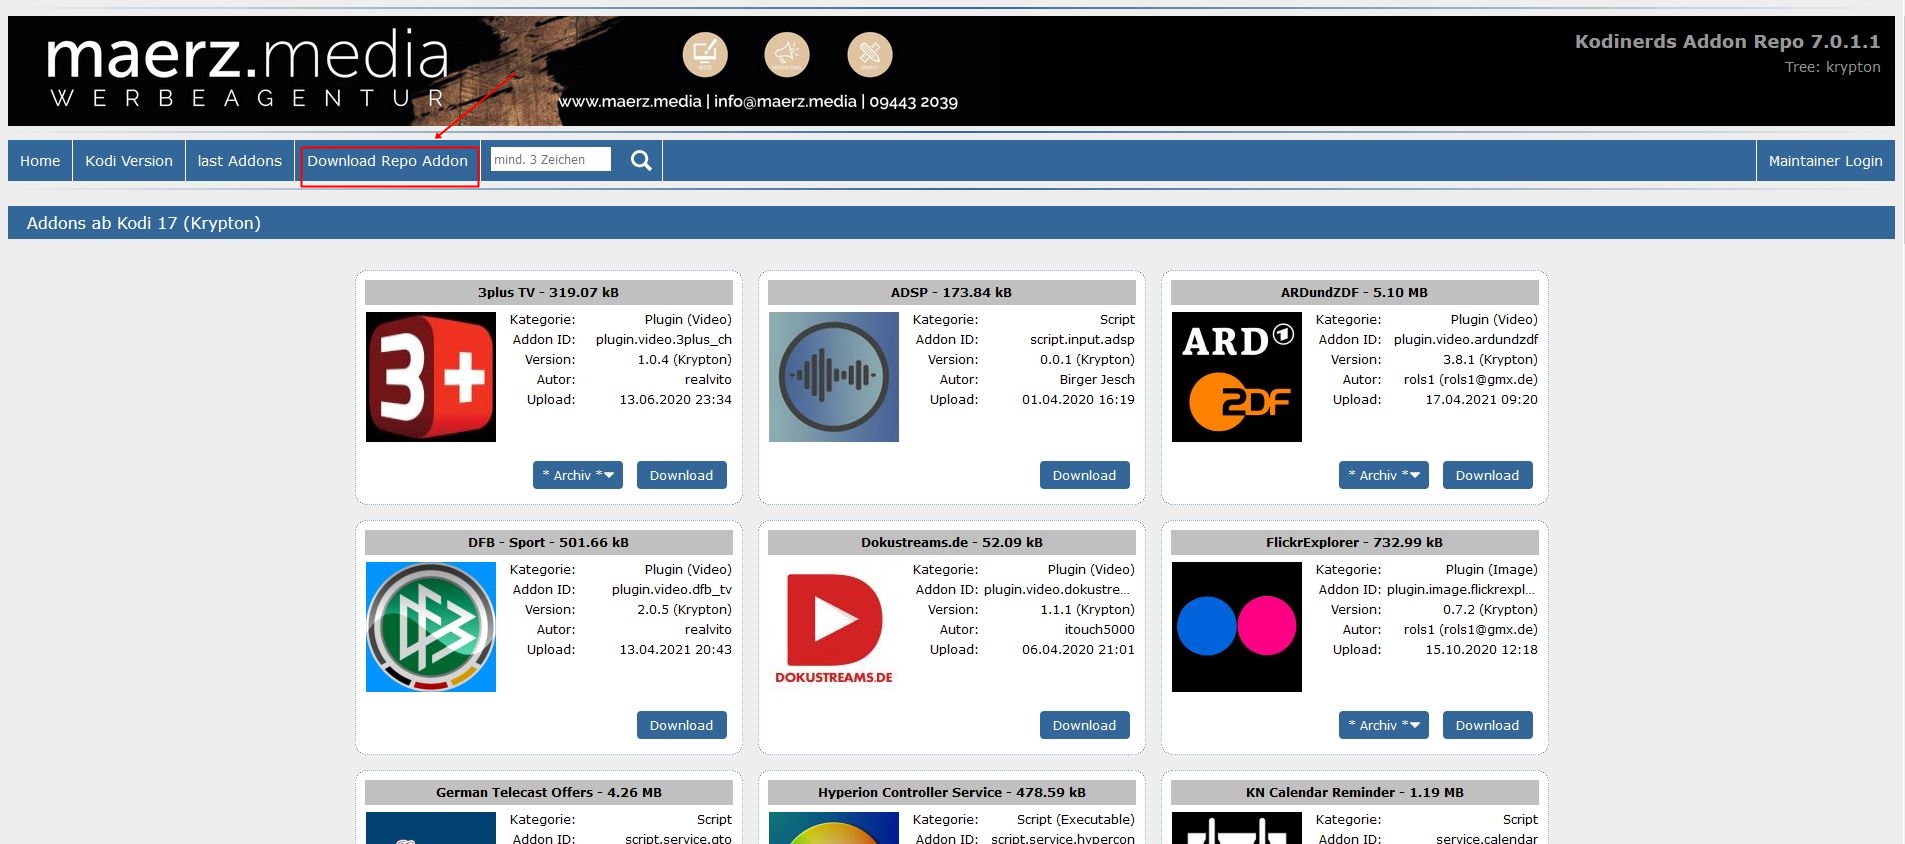1905x844 pixels.
Task: Click the 'DFB - Sport - 501.66 kB' title
Action: 548,542
